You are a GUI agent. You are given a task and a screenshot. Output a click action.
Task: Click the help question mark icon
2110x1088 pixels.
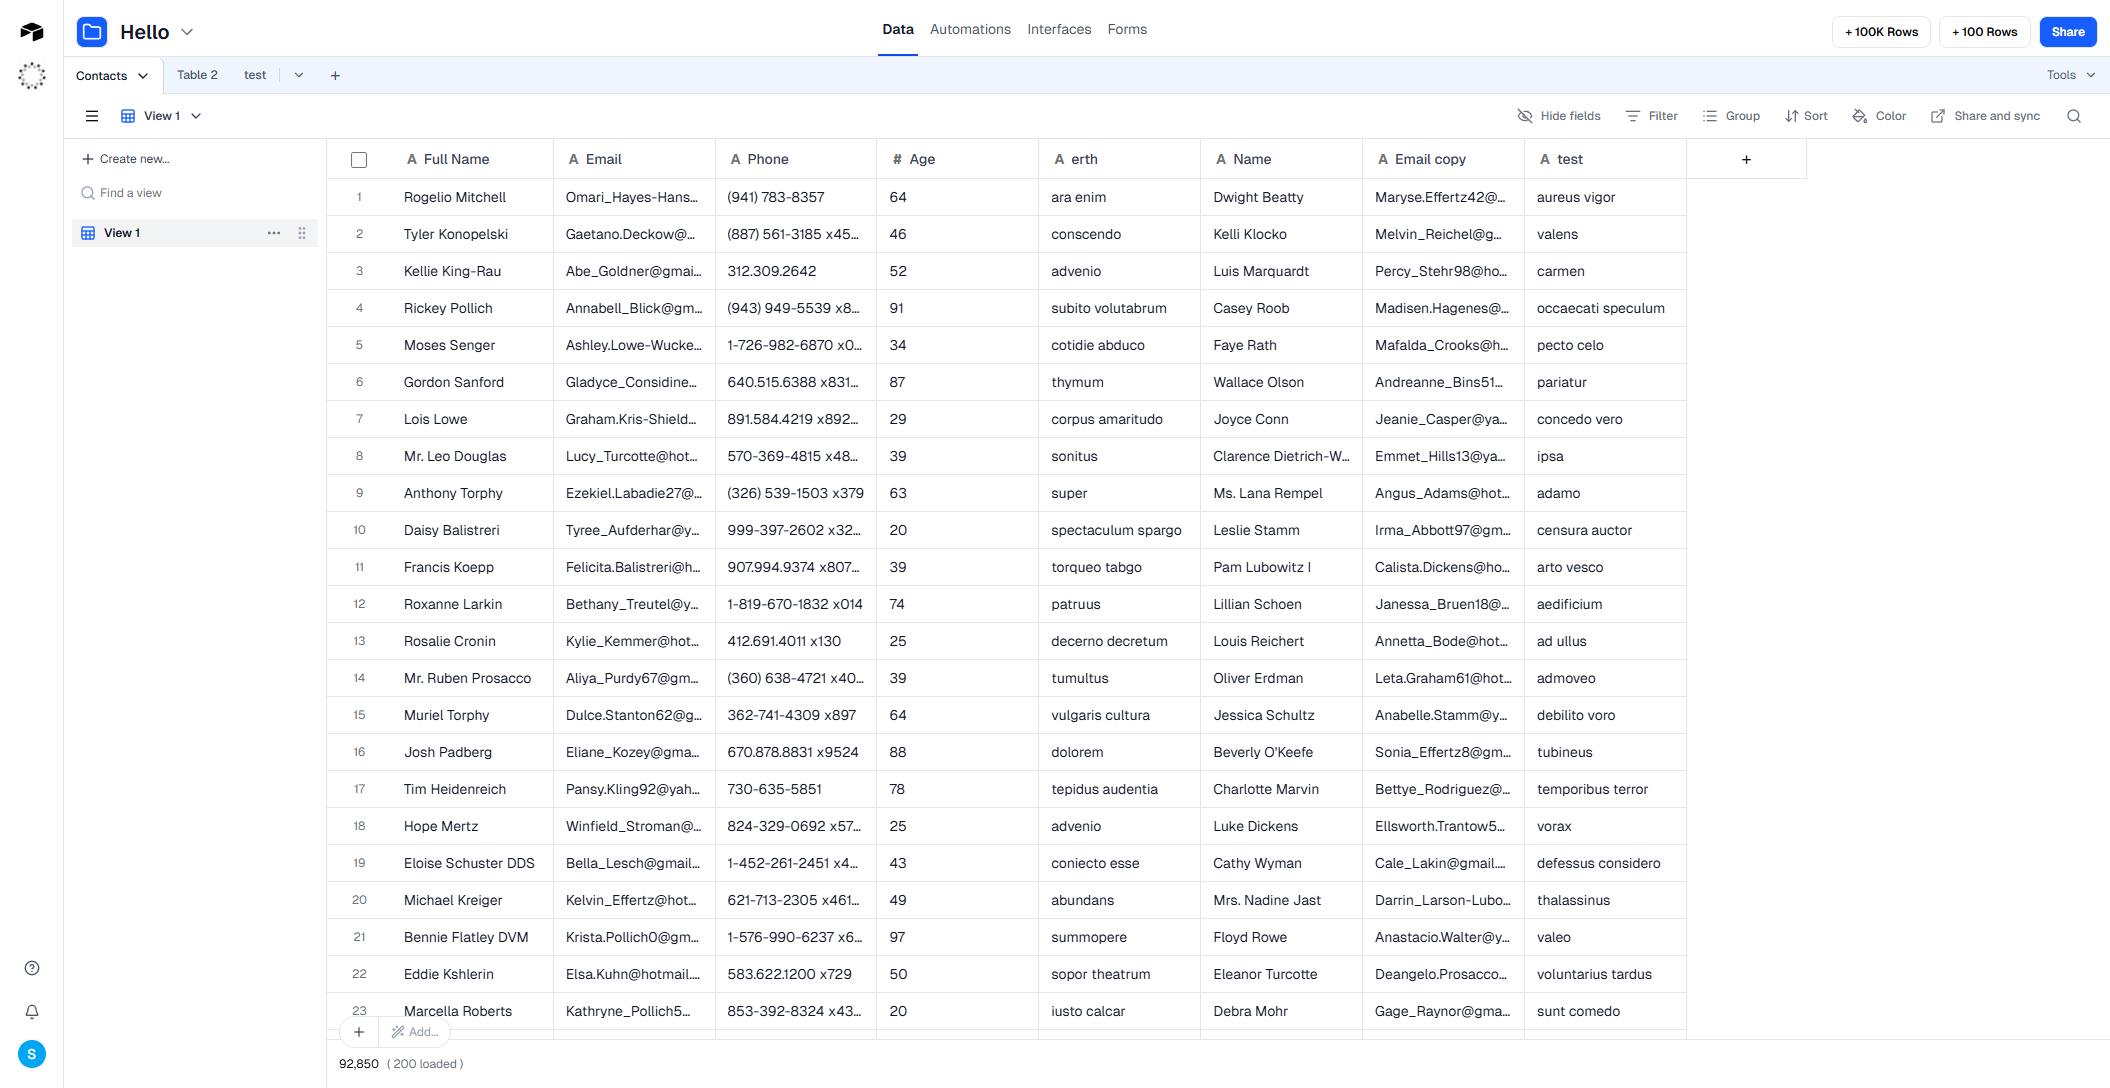tap(31, 968)
